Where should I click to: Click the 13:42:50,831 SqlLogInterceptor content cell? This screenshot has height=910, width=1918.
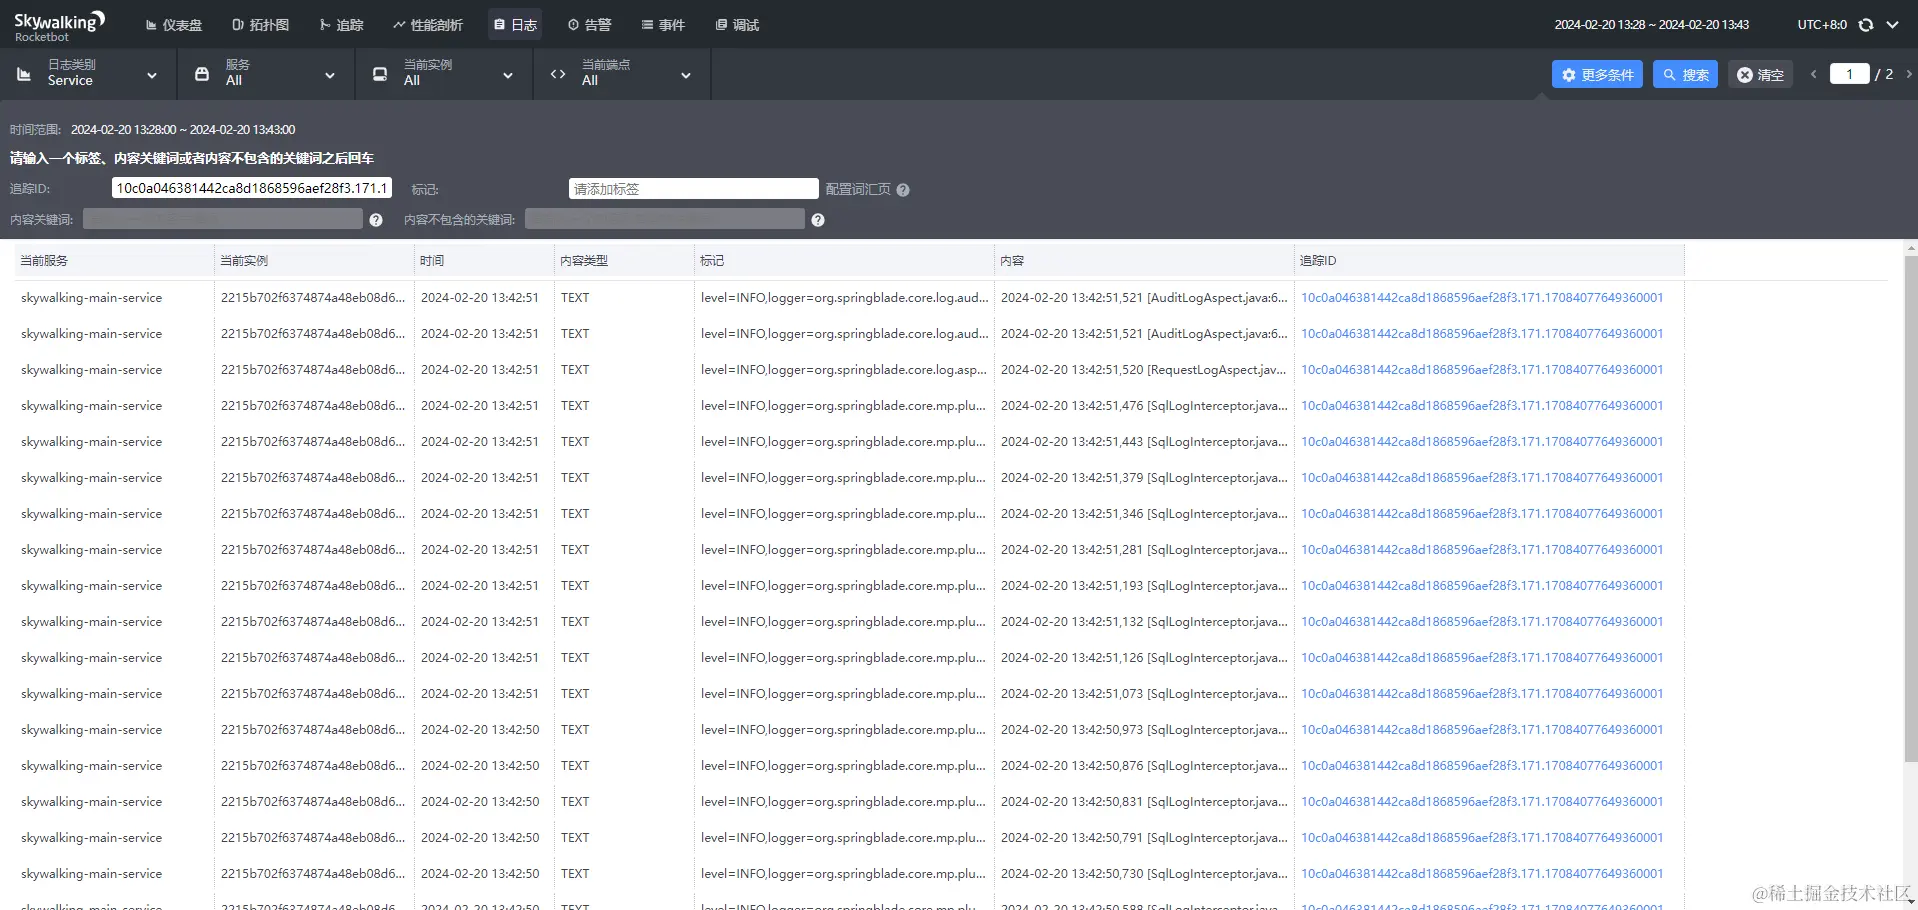click(x=1144, y=802)
